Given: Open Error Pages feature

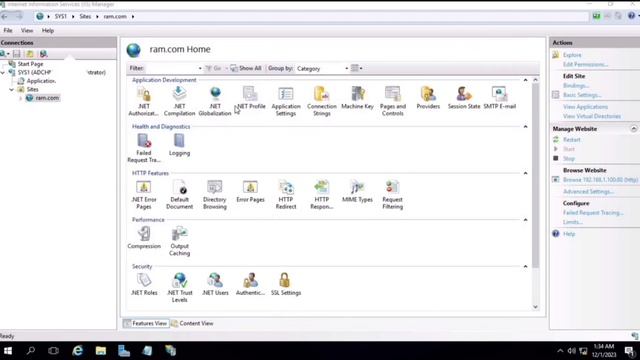Looking at the screenshot, I should point(250,191).
